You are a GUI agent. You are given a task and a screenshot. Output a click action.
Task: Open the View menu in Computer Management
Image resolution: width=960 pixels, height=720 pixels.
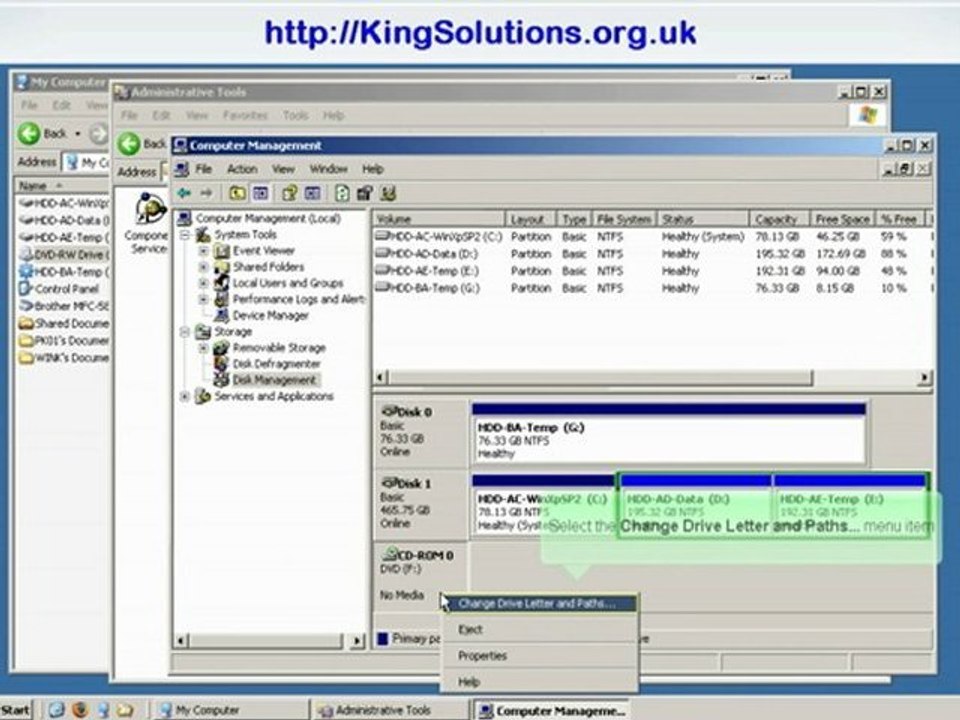tap(283, 169)
